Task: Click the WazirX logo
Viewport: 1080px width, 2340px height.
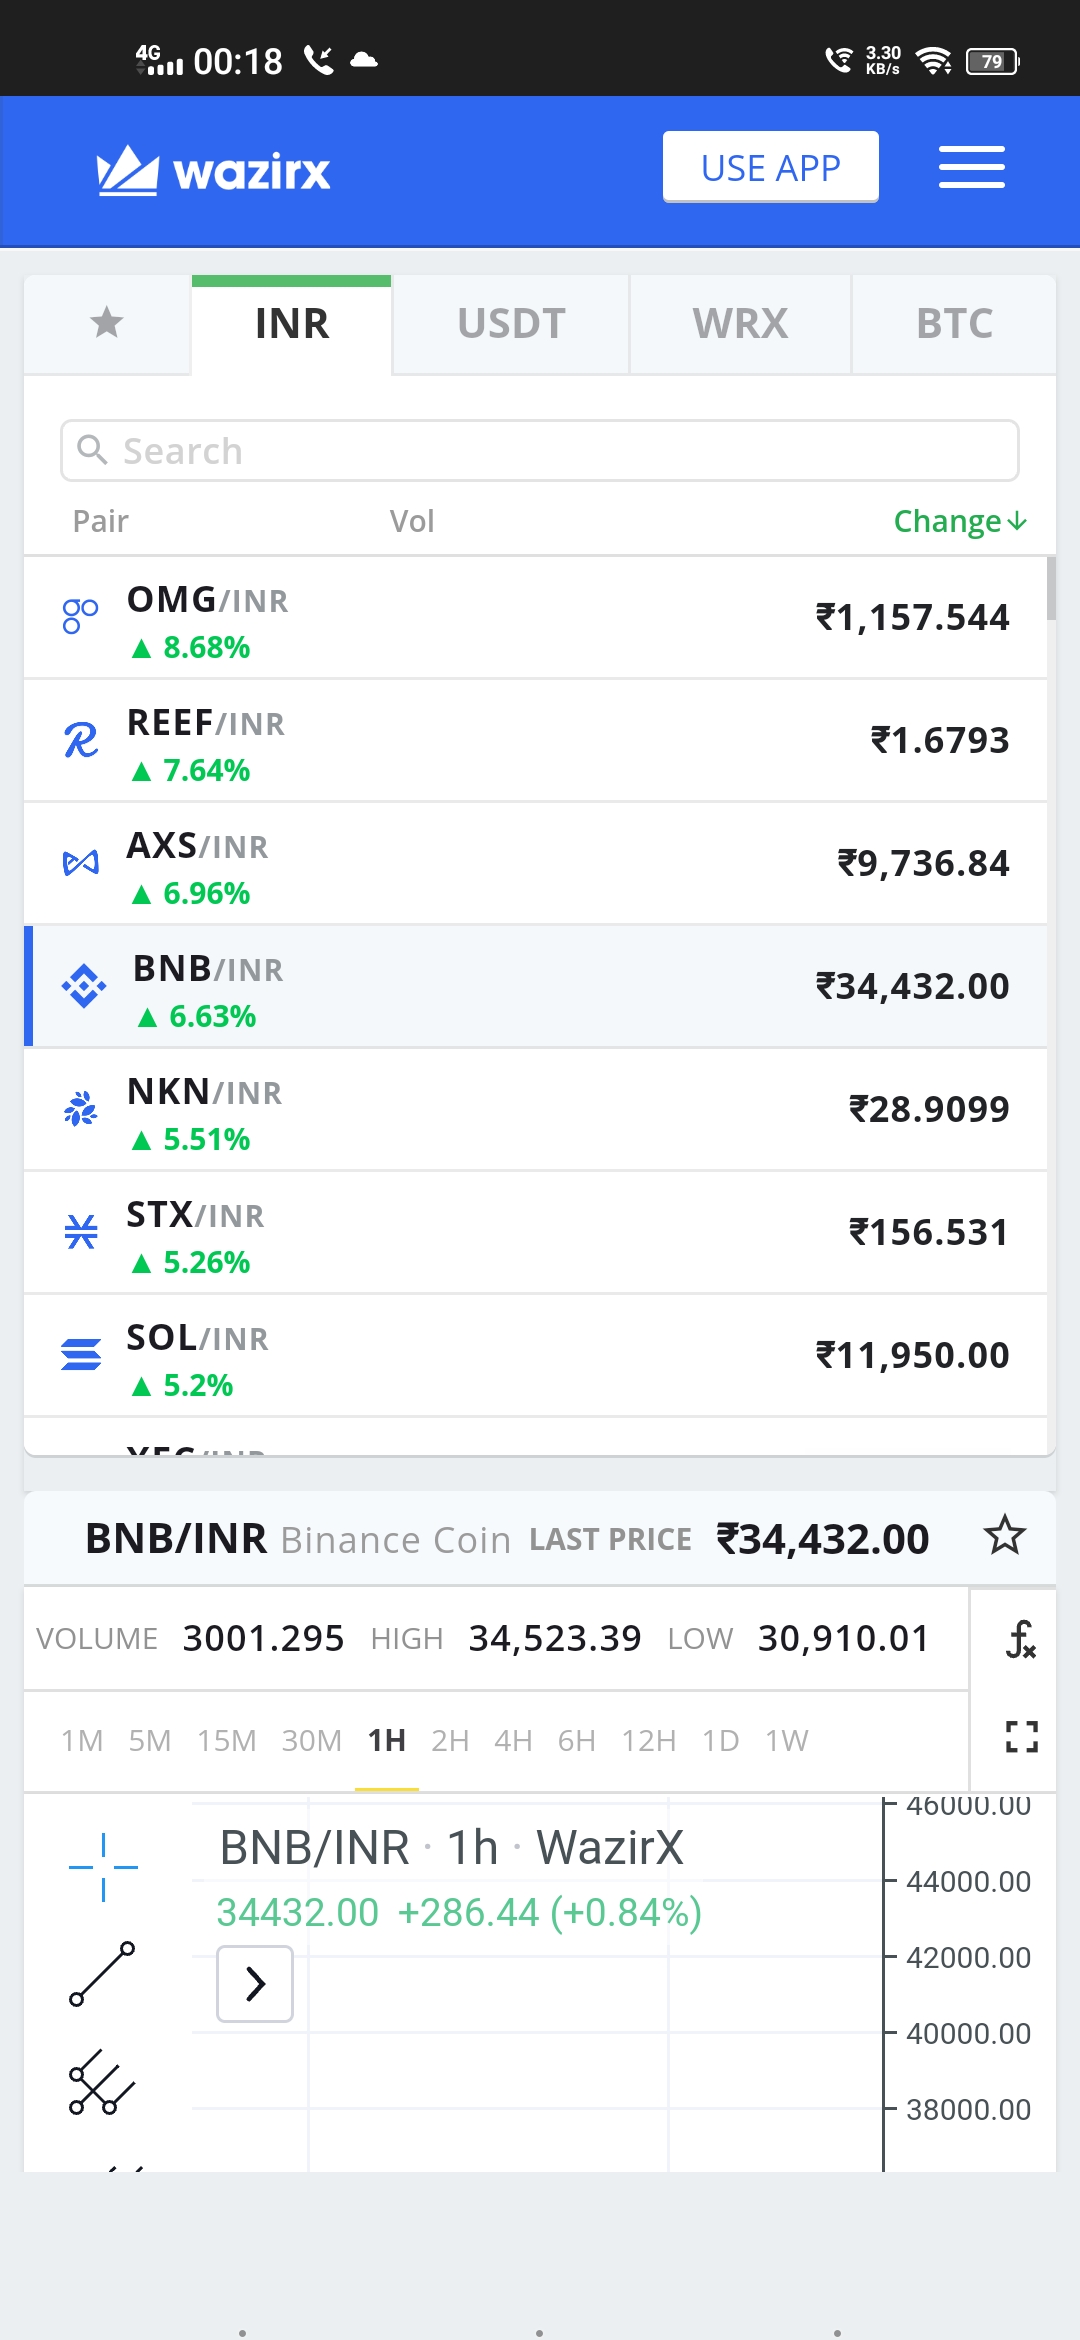Action: pyautogui.click(x=213, y=171)
